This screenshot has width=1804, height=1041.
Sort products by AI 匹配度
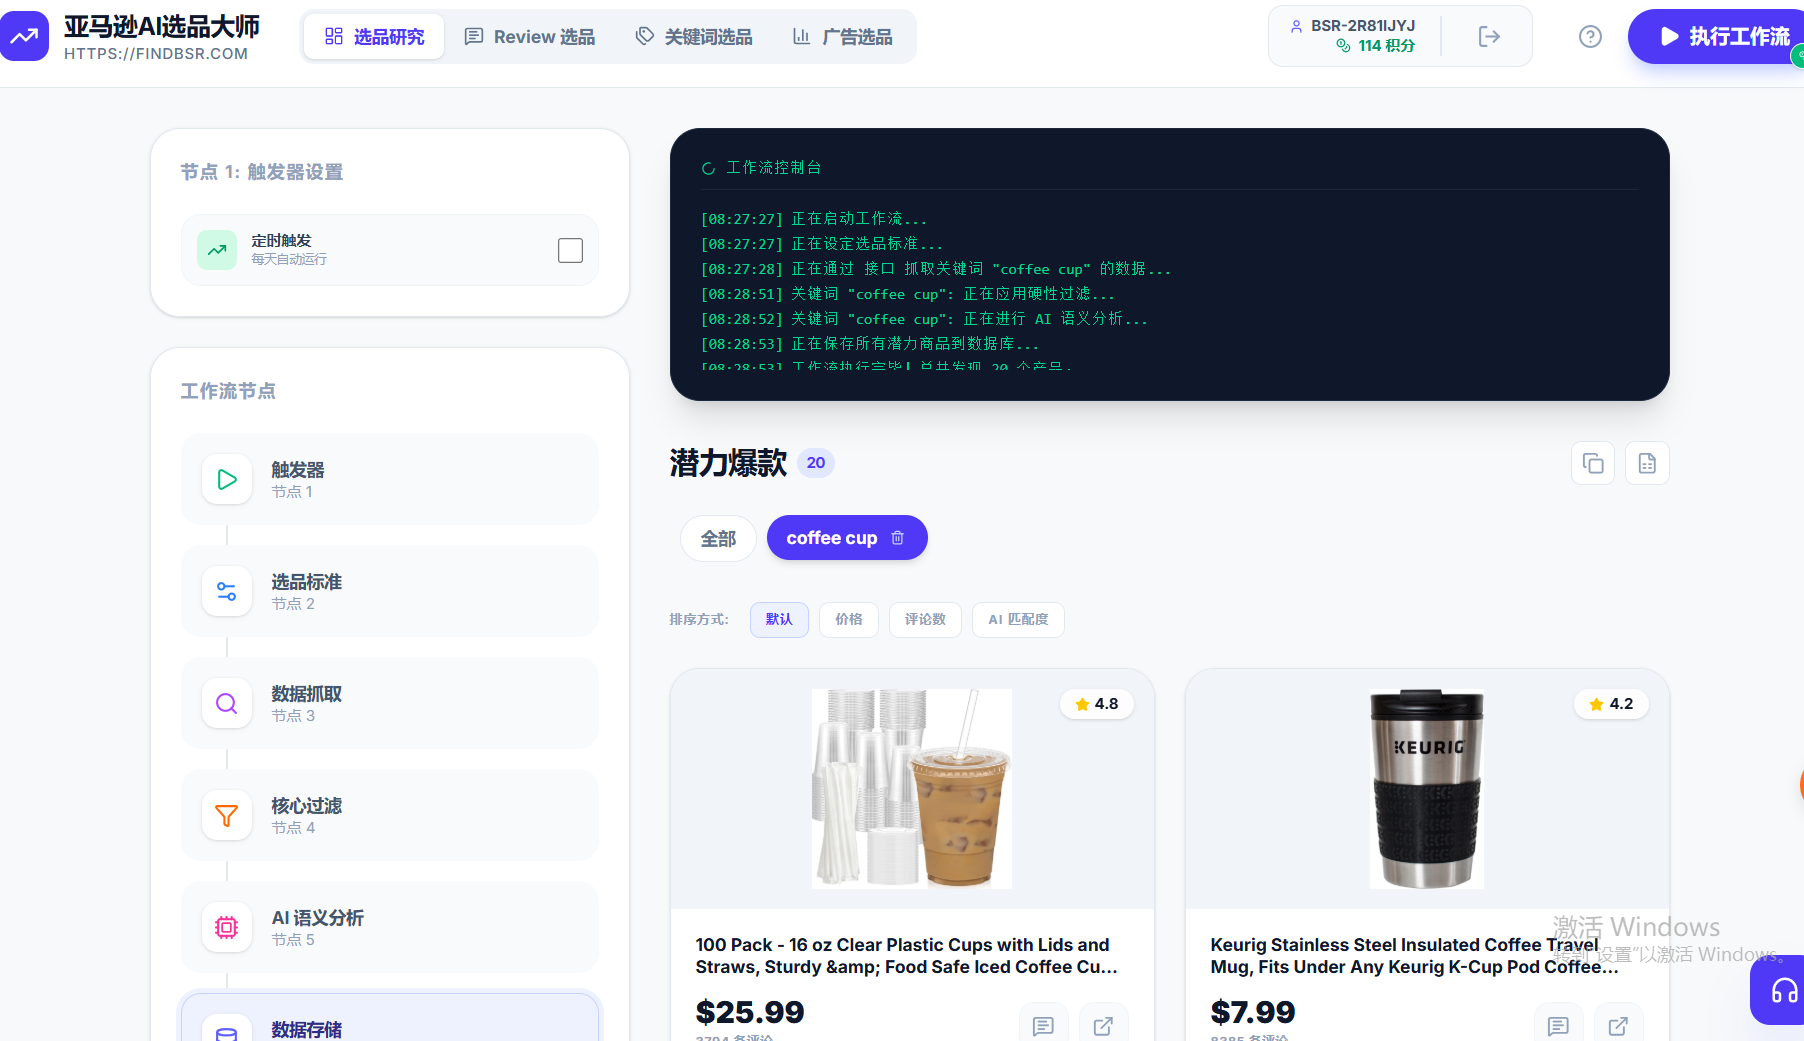click(x=1018, y=620)
